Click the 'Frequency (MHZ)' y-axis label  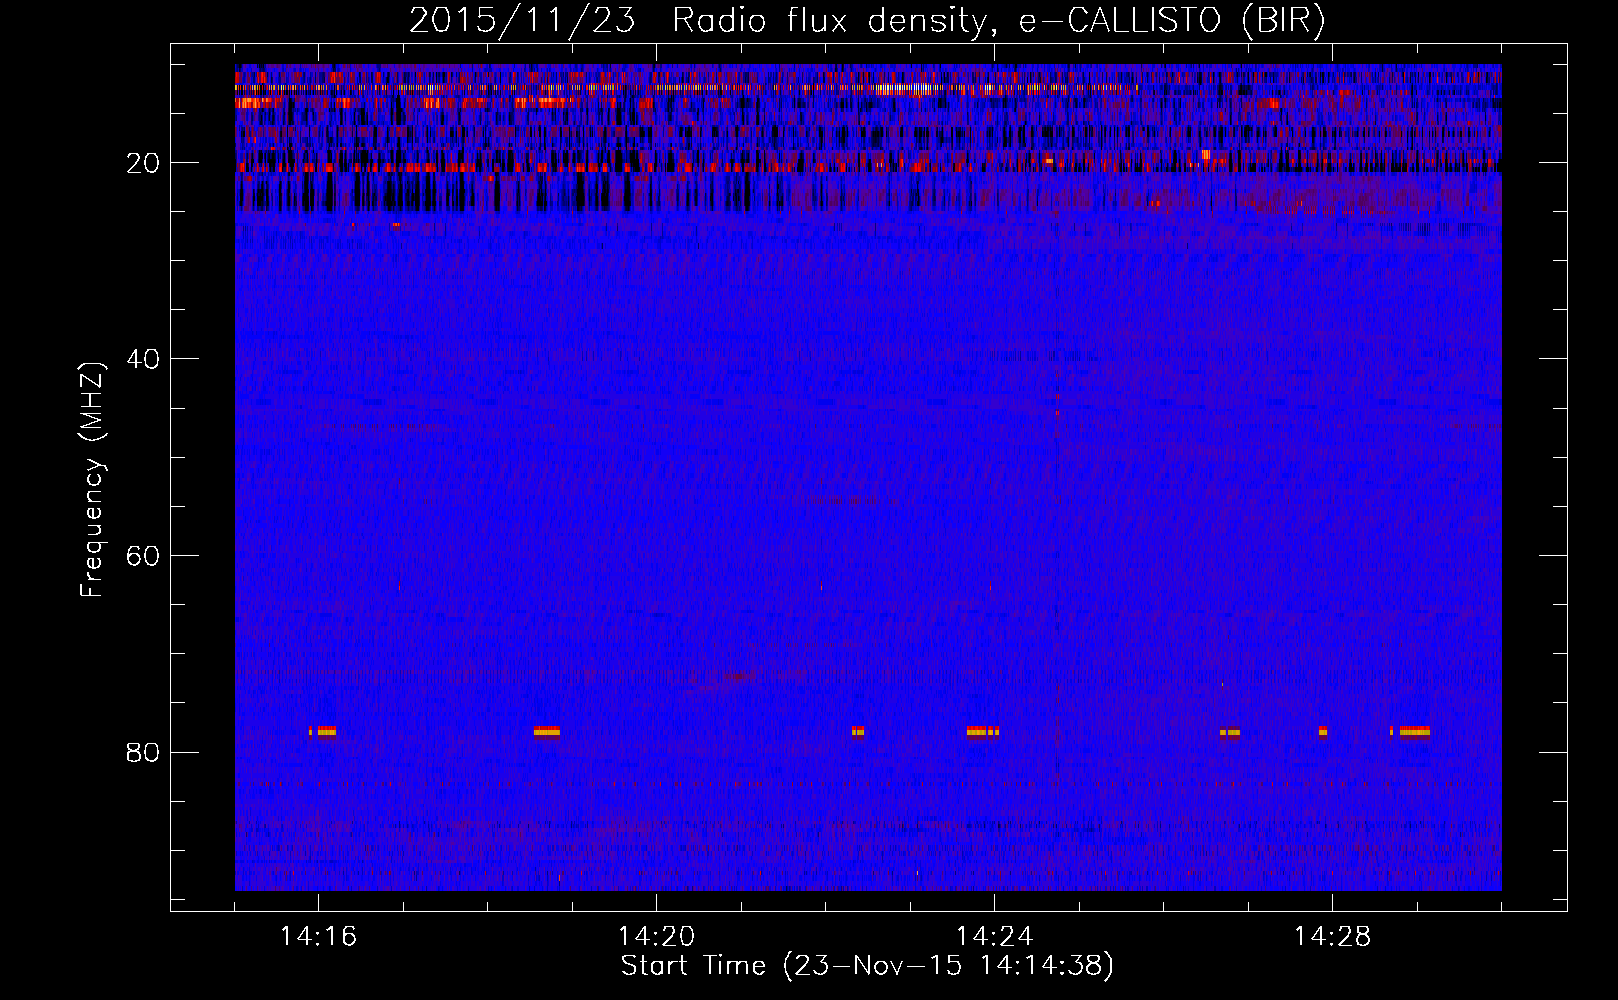(x=92, y=480)
